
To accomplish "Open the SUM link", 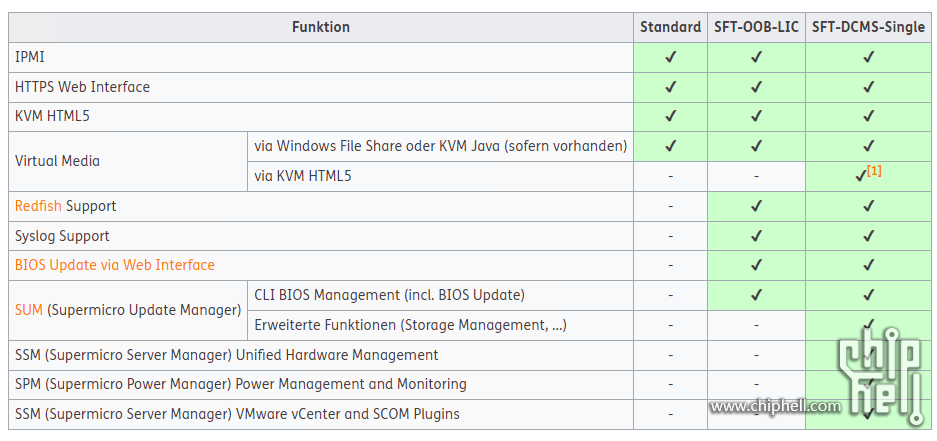I will [29, 310].
